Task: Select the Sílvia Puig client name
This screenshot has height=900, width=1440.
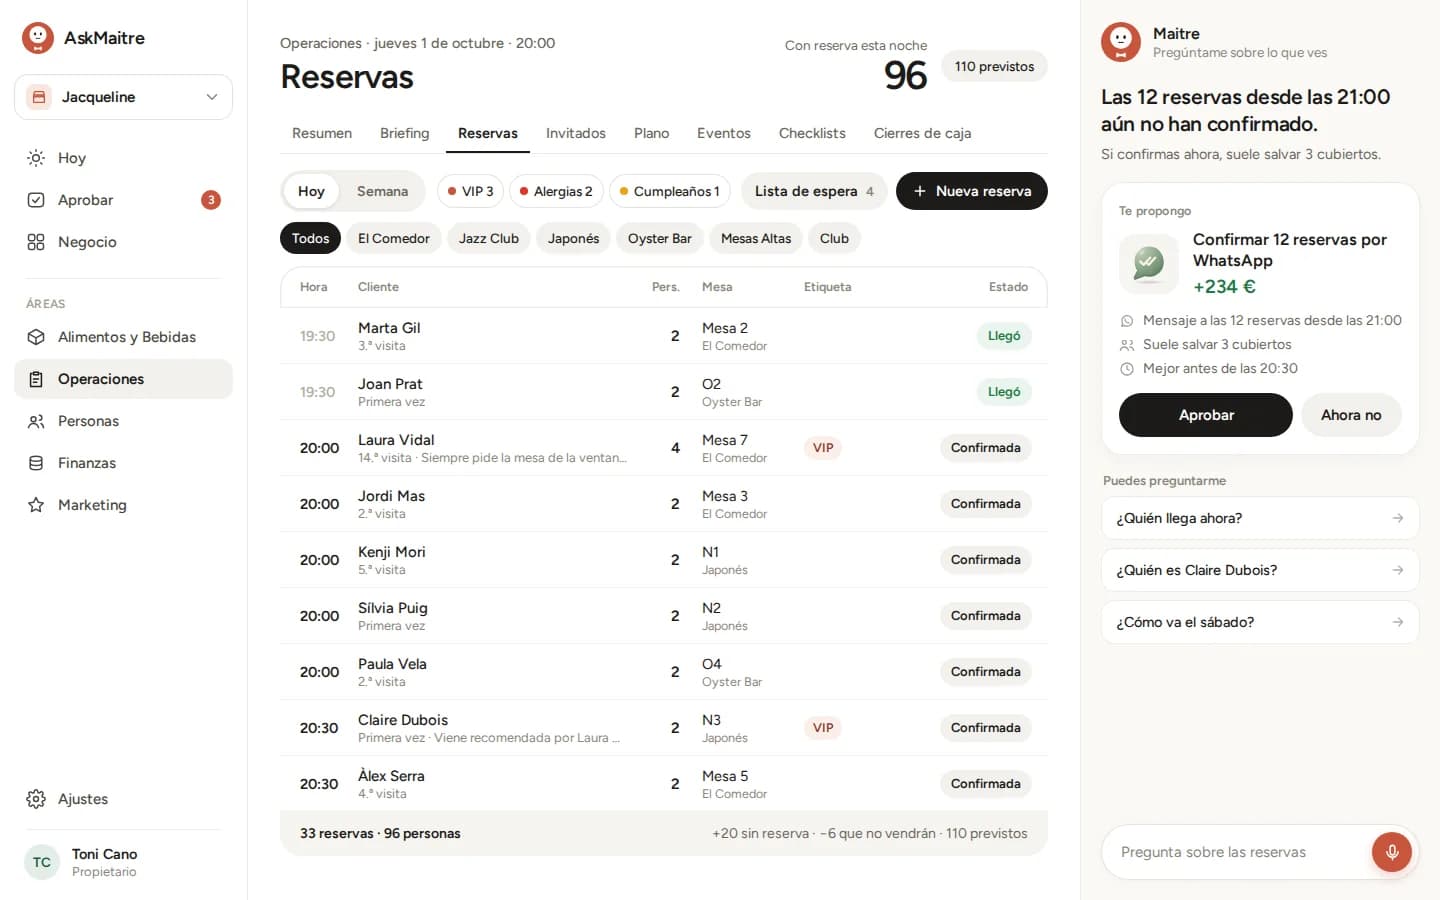Action: (x=393, y=608)
